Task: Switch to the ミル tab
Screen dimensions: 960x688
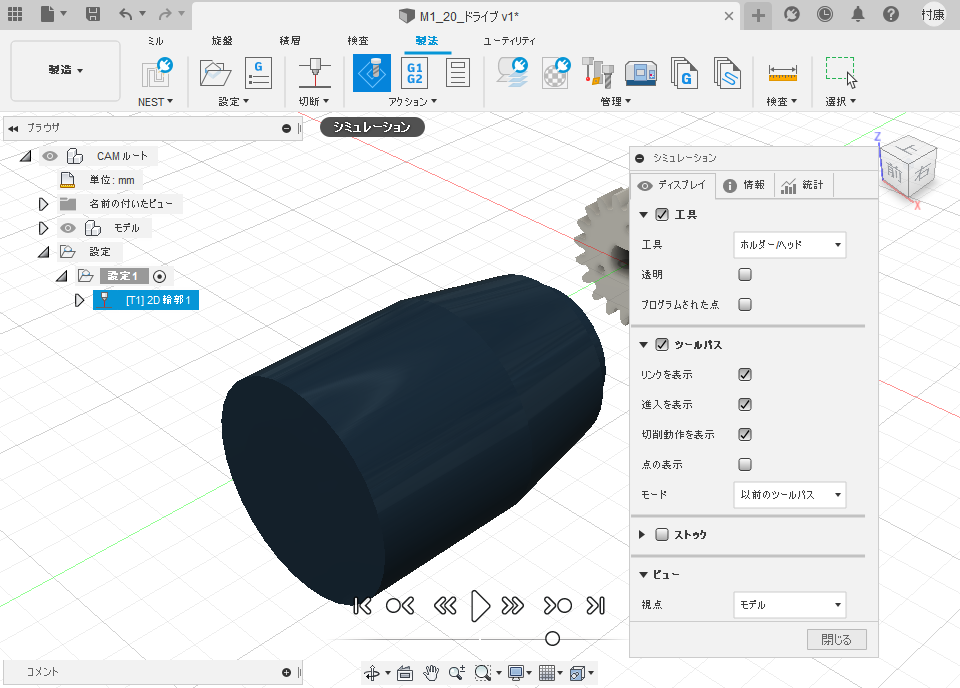Action: (x=156, y=40)
